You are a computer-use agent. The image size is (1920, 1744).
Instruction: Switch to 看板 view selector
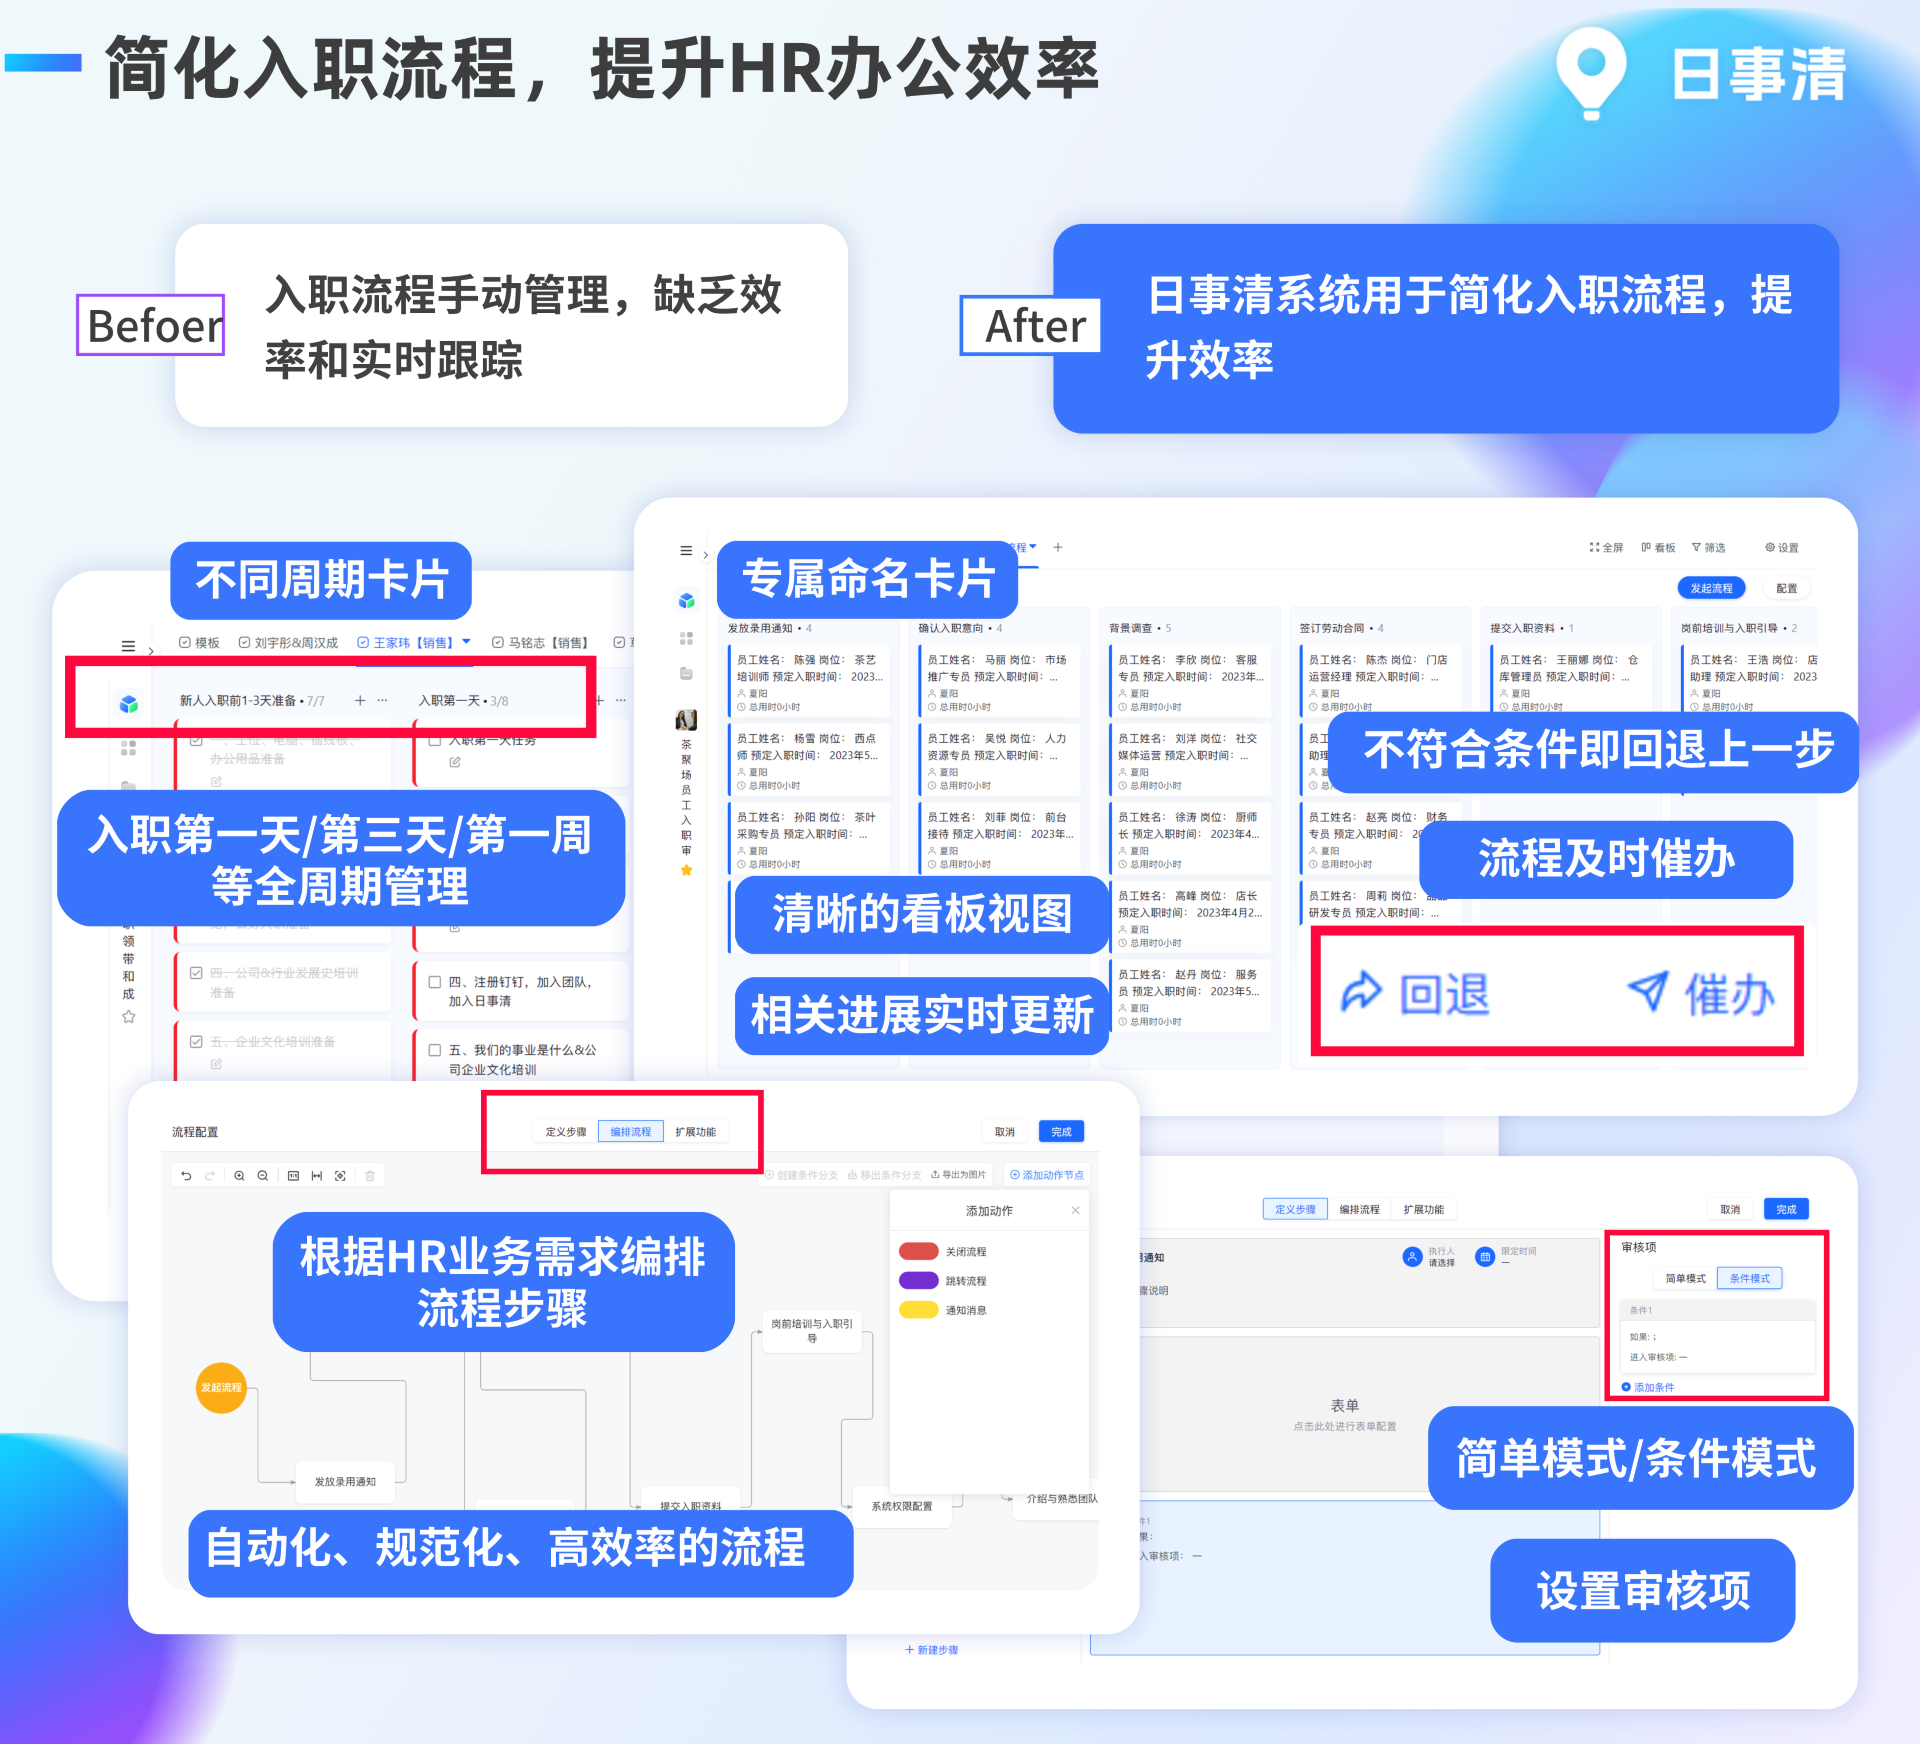[x=1659, y=547]
